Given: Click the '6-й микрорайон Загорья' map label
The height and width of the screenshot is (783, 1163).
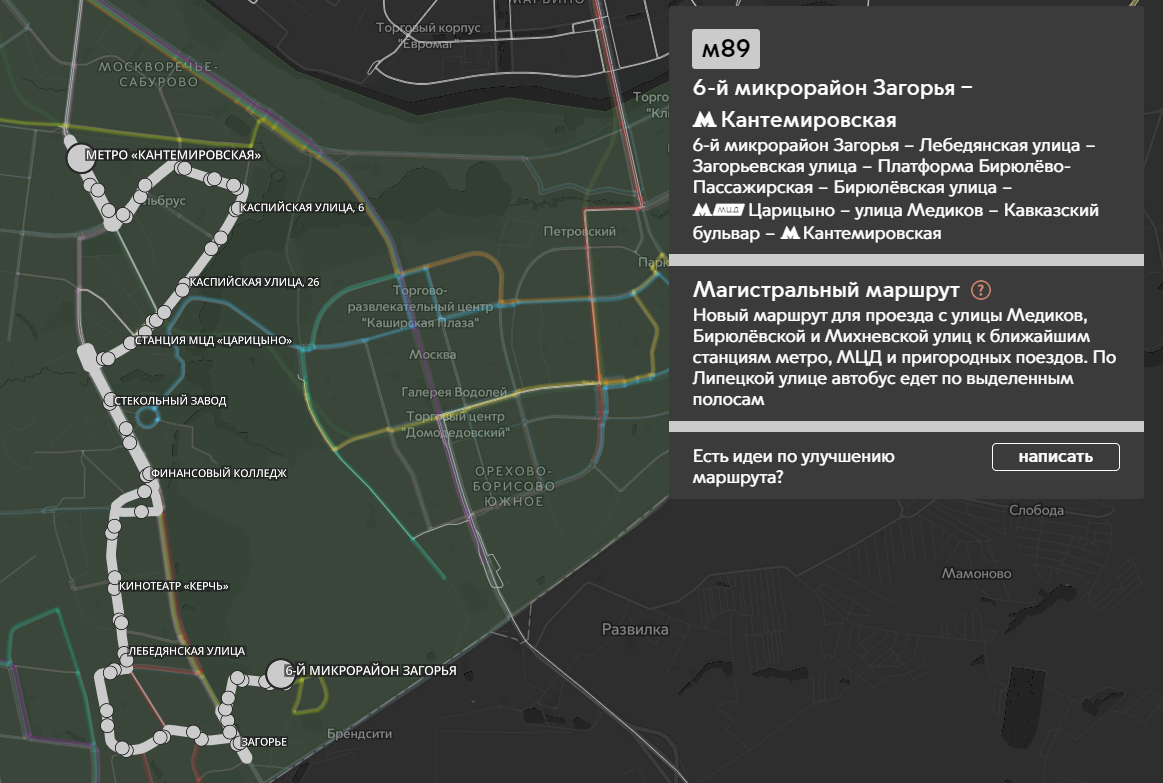Looking at the screenshot, I should pyautogui.click(x=371, y=670).
